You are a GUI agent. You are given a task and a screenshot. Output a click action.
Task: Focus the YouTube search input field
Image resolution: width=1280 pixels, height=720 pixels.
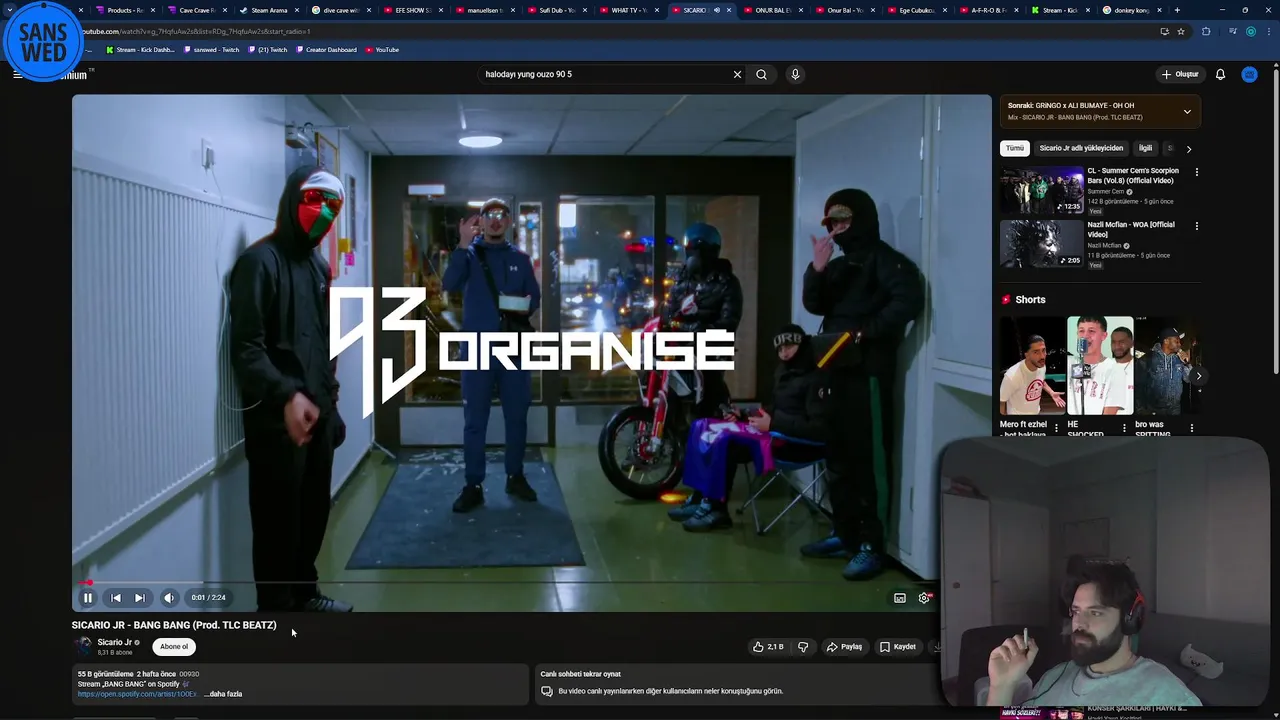point(603,74)
